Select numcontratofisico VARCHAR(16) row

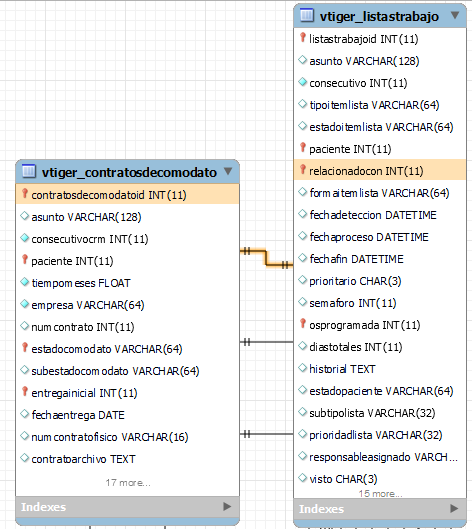[x=128, y=437]
